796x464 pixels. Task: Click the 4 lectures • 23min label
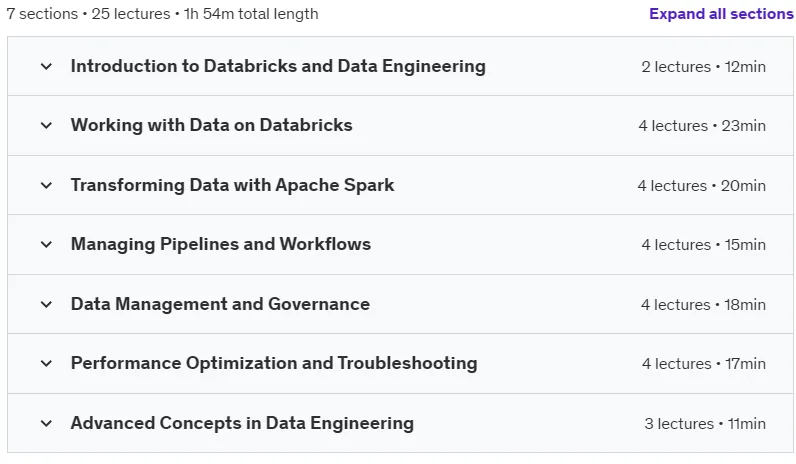pos(702,125)
